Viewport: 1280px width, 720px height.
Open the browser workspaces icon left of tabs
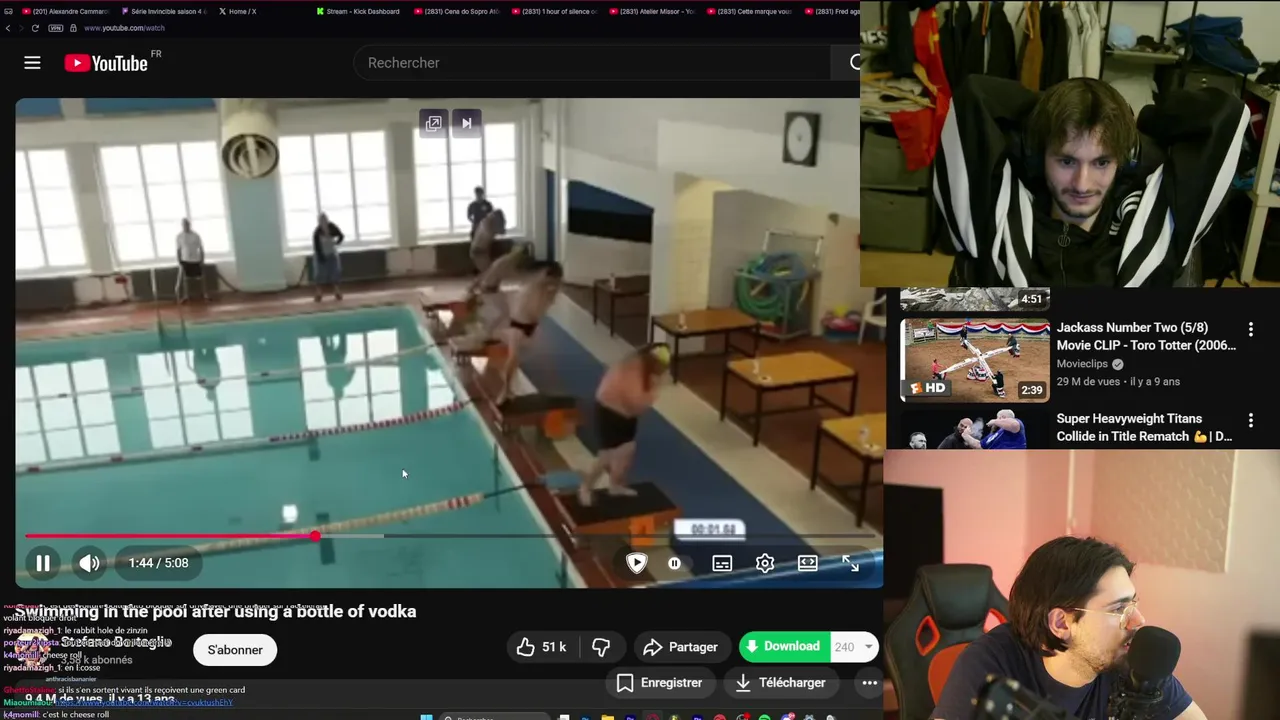(x=10, y=11)
